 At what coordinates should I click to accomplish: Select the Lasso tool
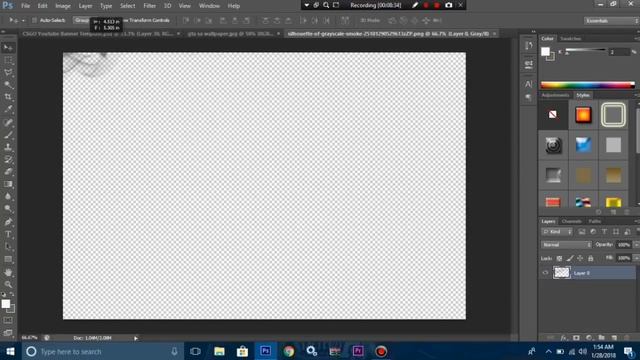[8, 73]
